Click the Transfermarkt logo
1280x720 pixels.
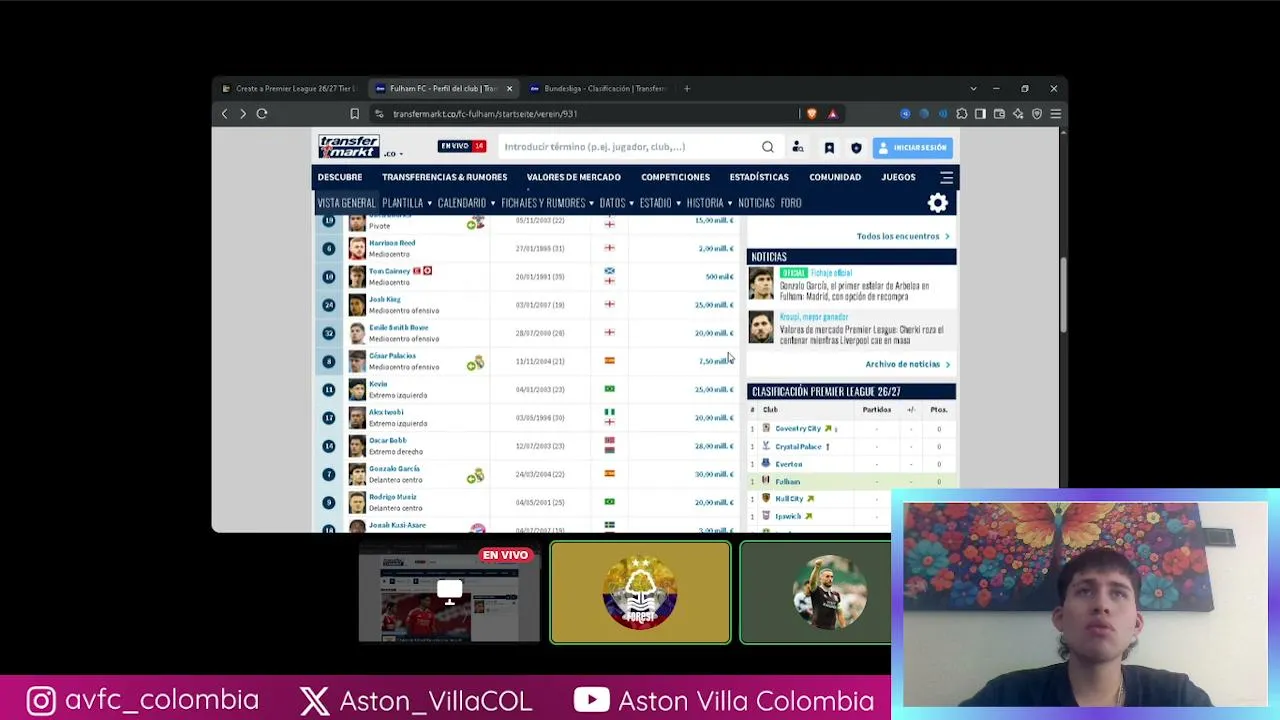point(349,147)
